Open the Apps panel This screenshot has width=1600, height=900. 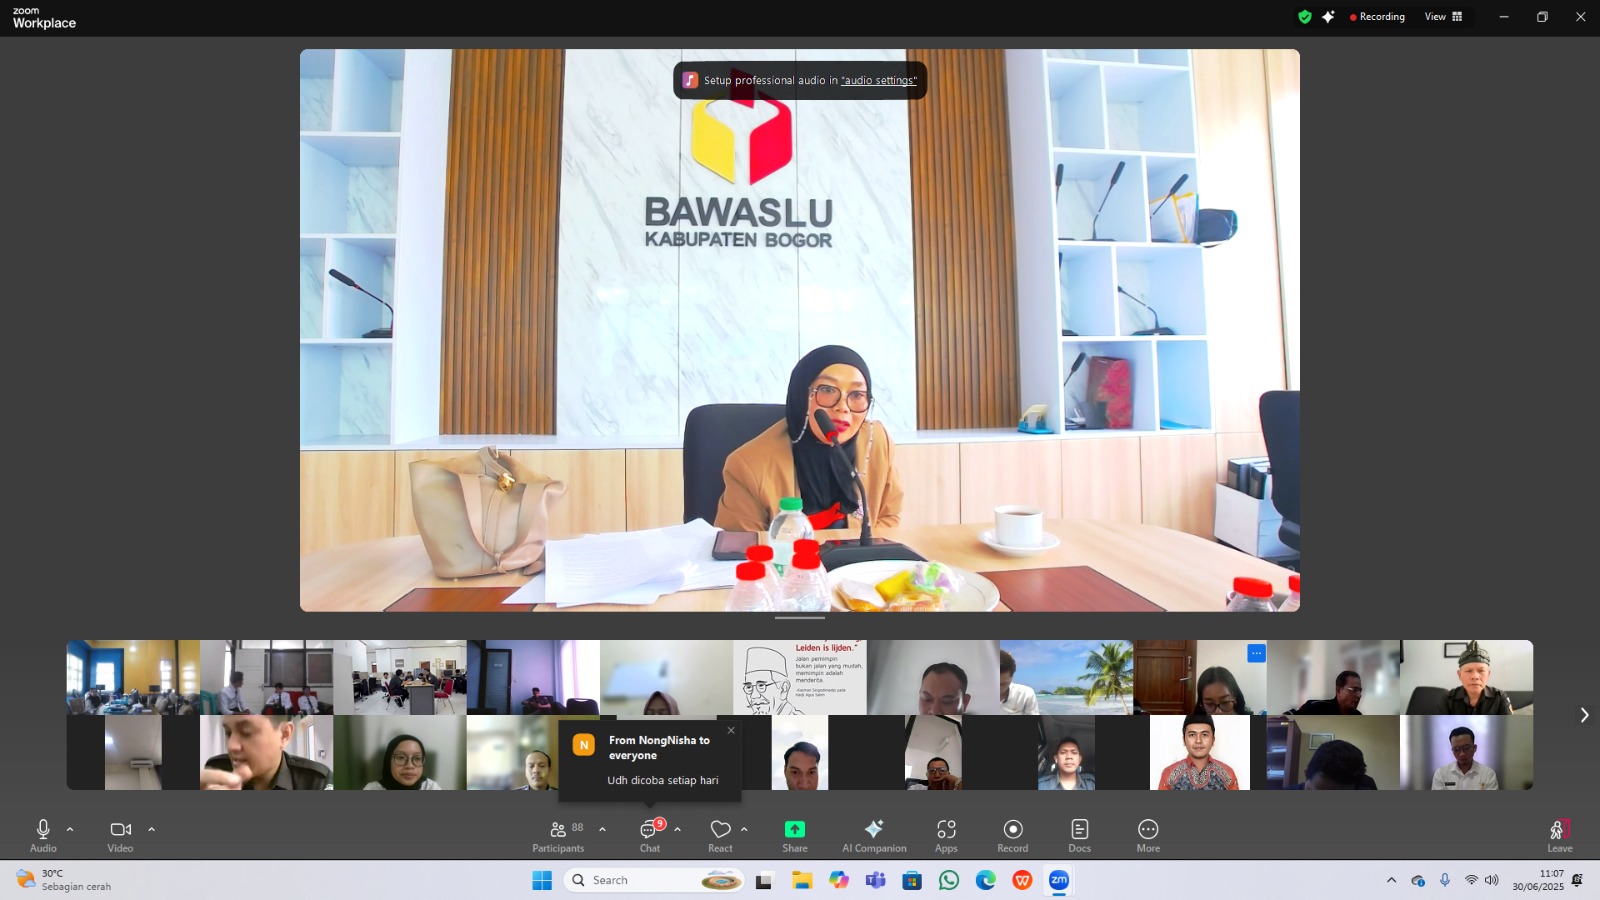pyautogui.click(x=946, y=835)
